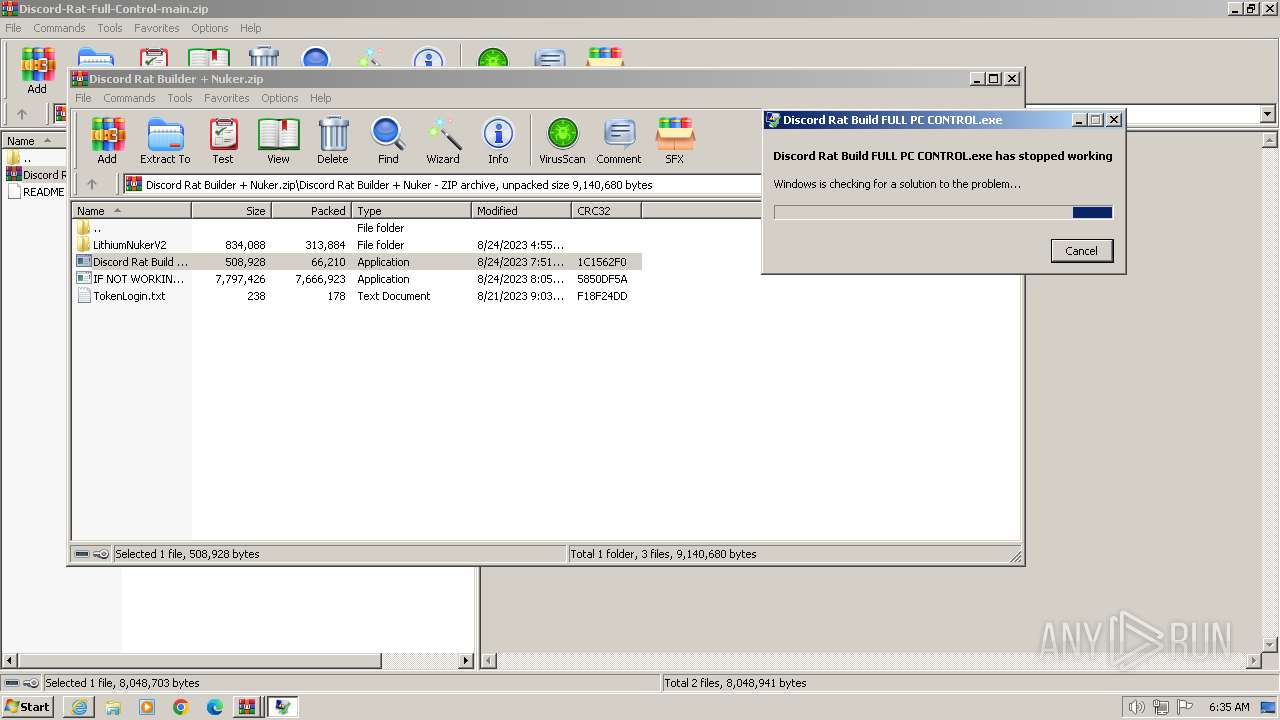The width and height of the screenshot is (1280, 720).
Task: Go up one folder in front window
Action: click(x=92, y=184)
